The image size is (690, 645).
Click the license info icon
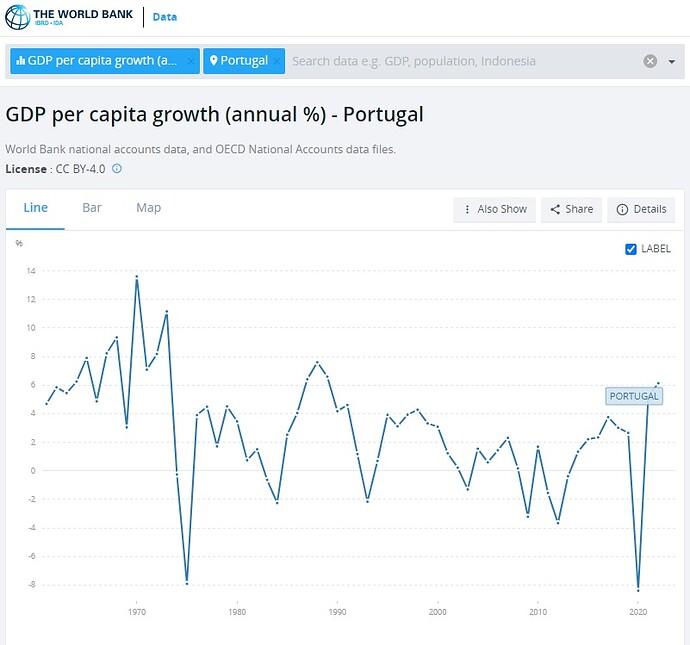pos(117,169)
